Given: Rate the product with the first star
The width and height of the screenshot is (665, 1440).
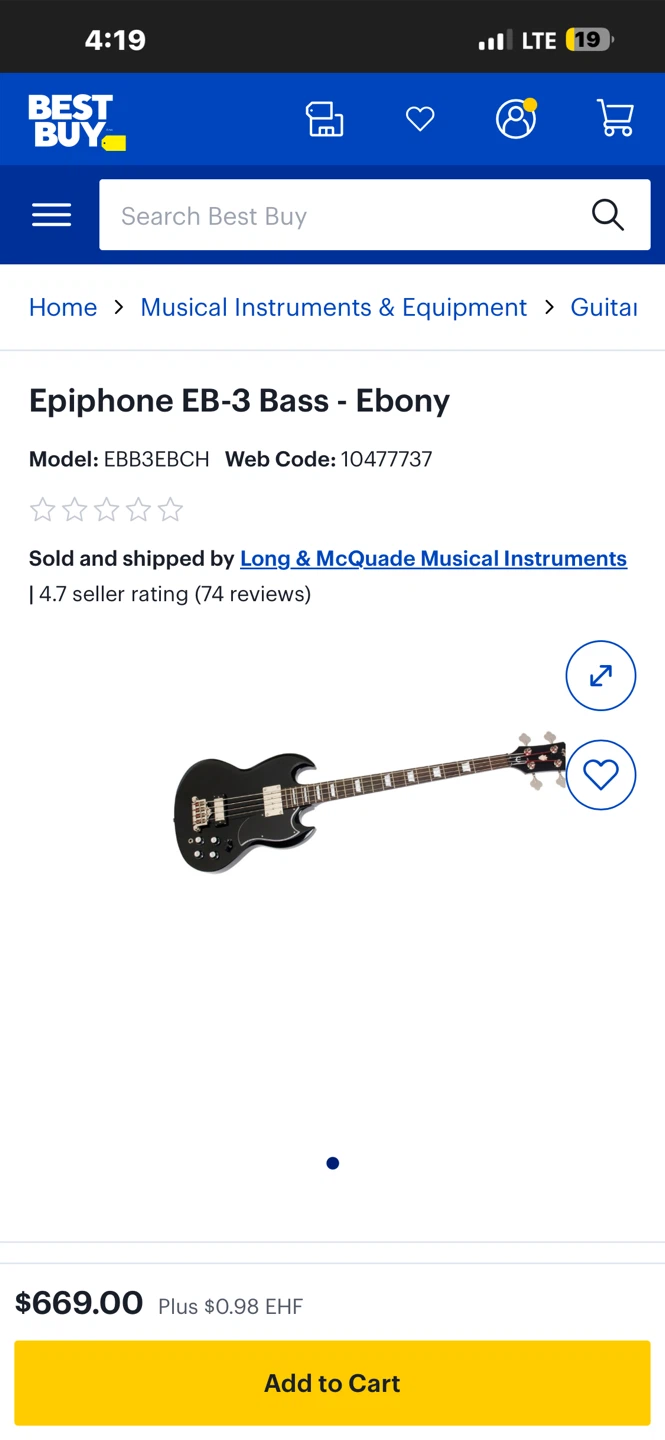Looking at the screenshot, I should tap(42, 510).
